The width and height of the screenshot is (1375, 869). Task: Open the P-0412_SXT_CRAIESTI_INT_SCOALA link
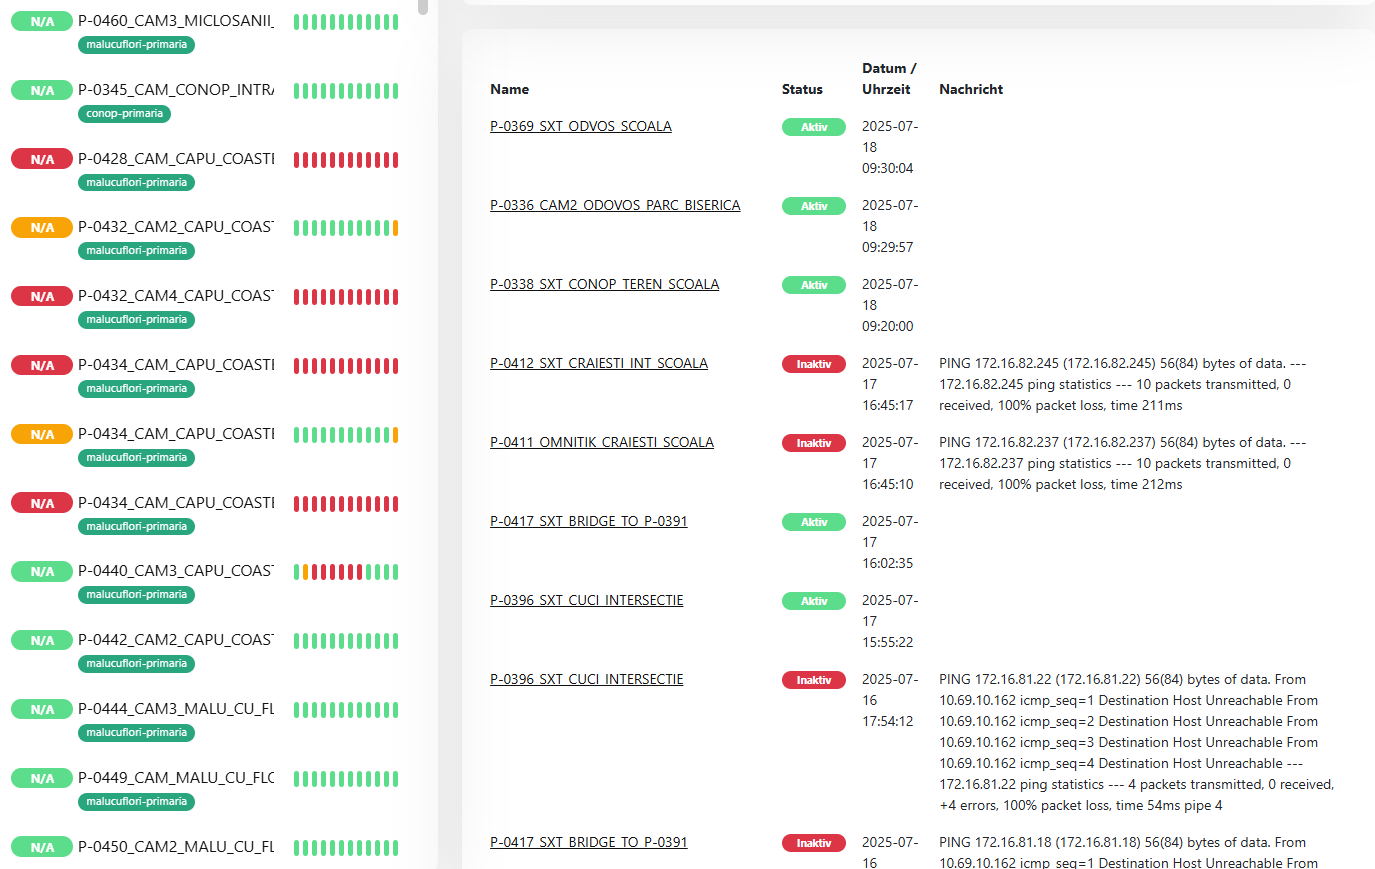click(x=598, y=363)
